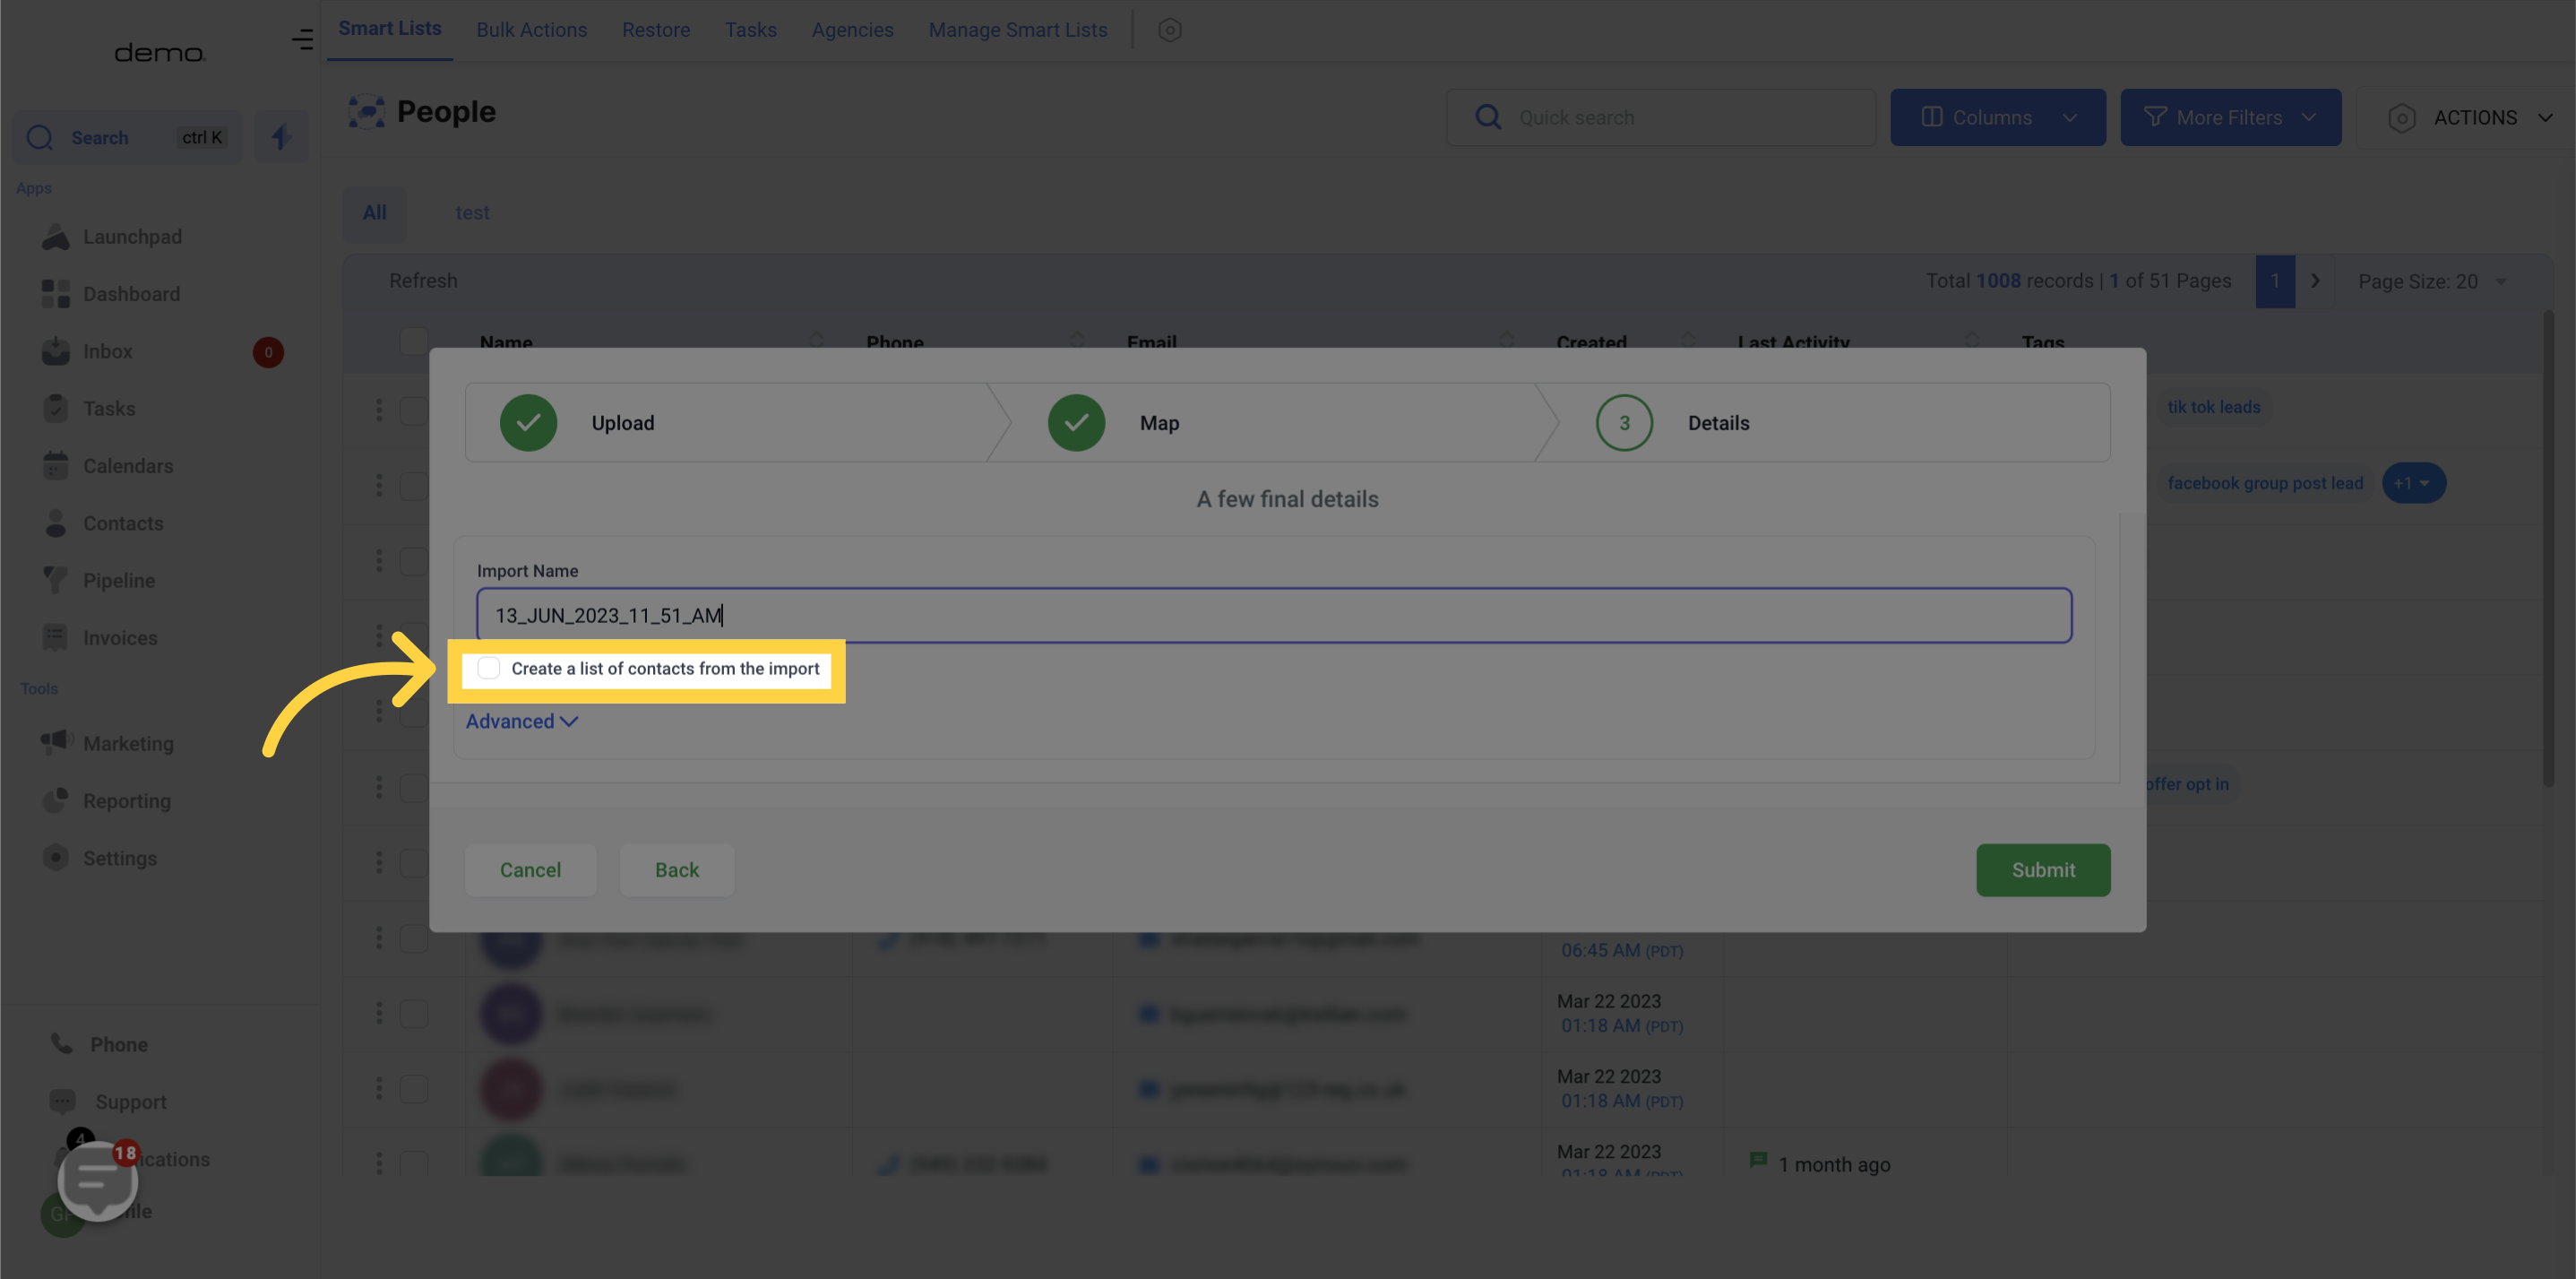
Task: Open Reporting from the sidebar
Action: tap(106, 801)
